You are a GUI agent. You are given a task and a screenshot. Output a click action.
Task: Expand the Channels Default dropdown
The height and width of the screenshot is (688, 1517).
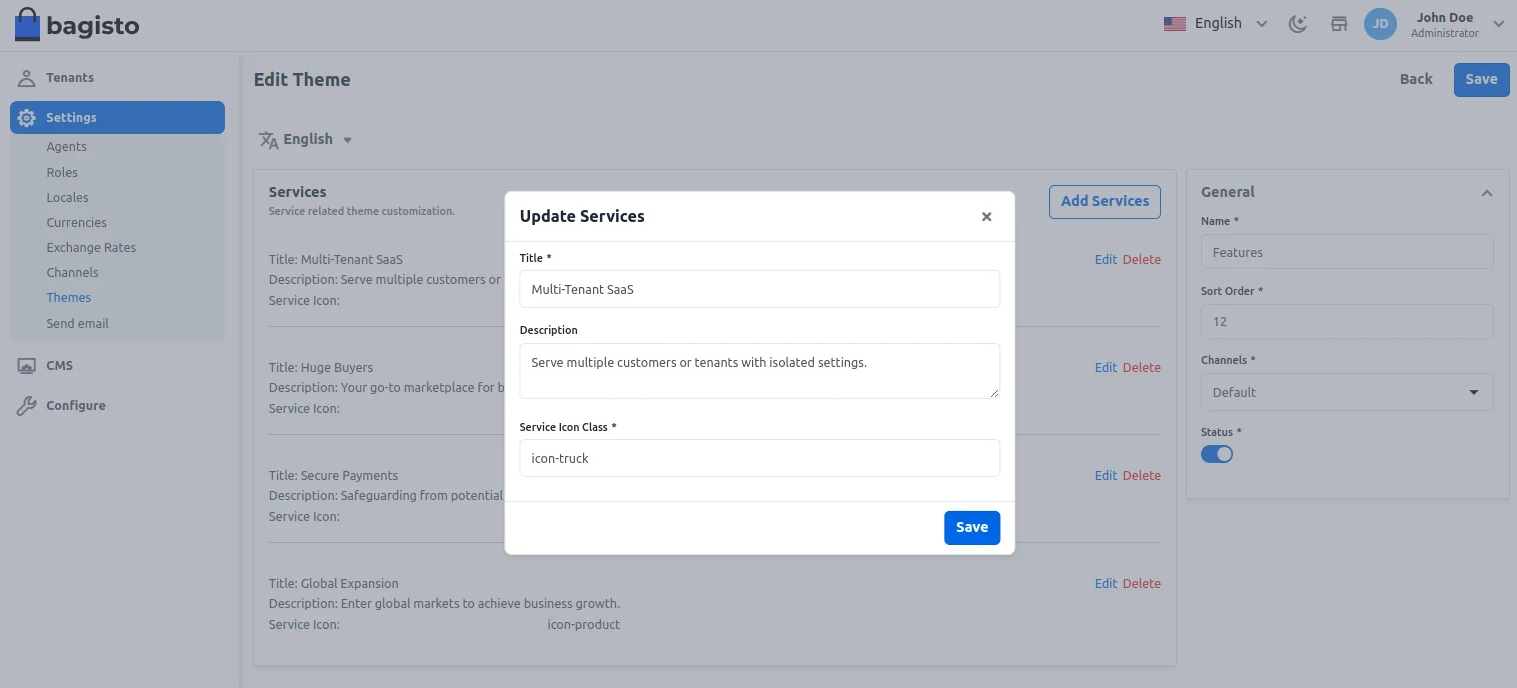point(1346,393)
